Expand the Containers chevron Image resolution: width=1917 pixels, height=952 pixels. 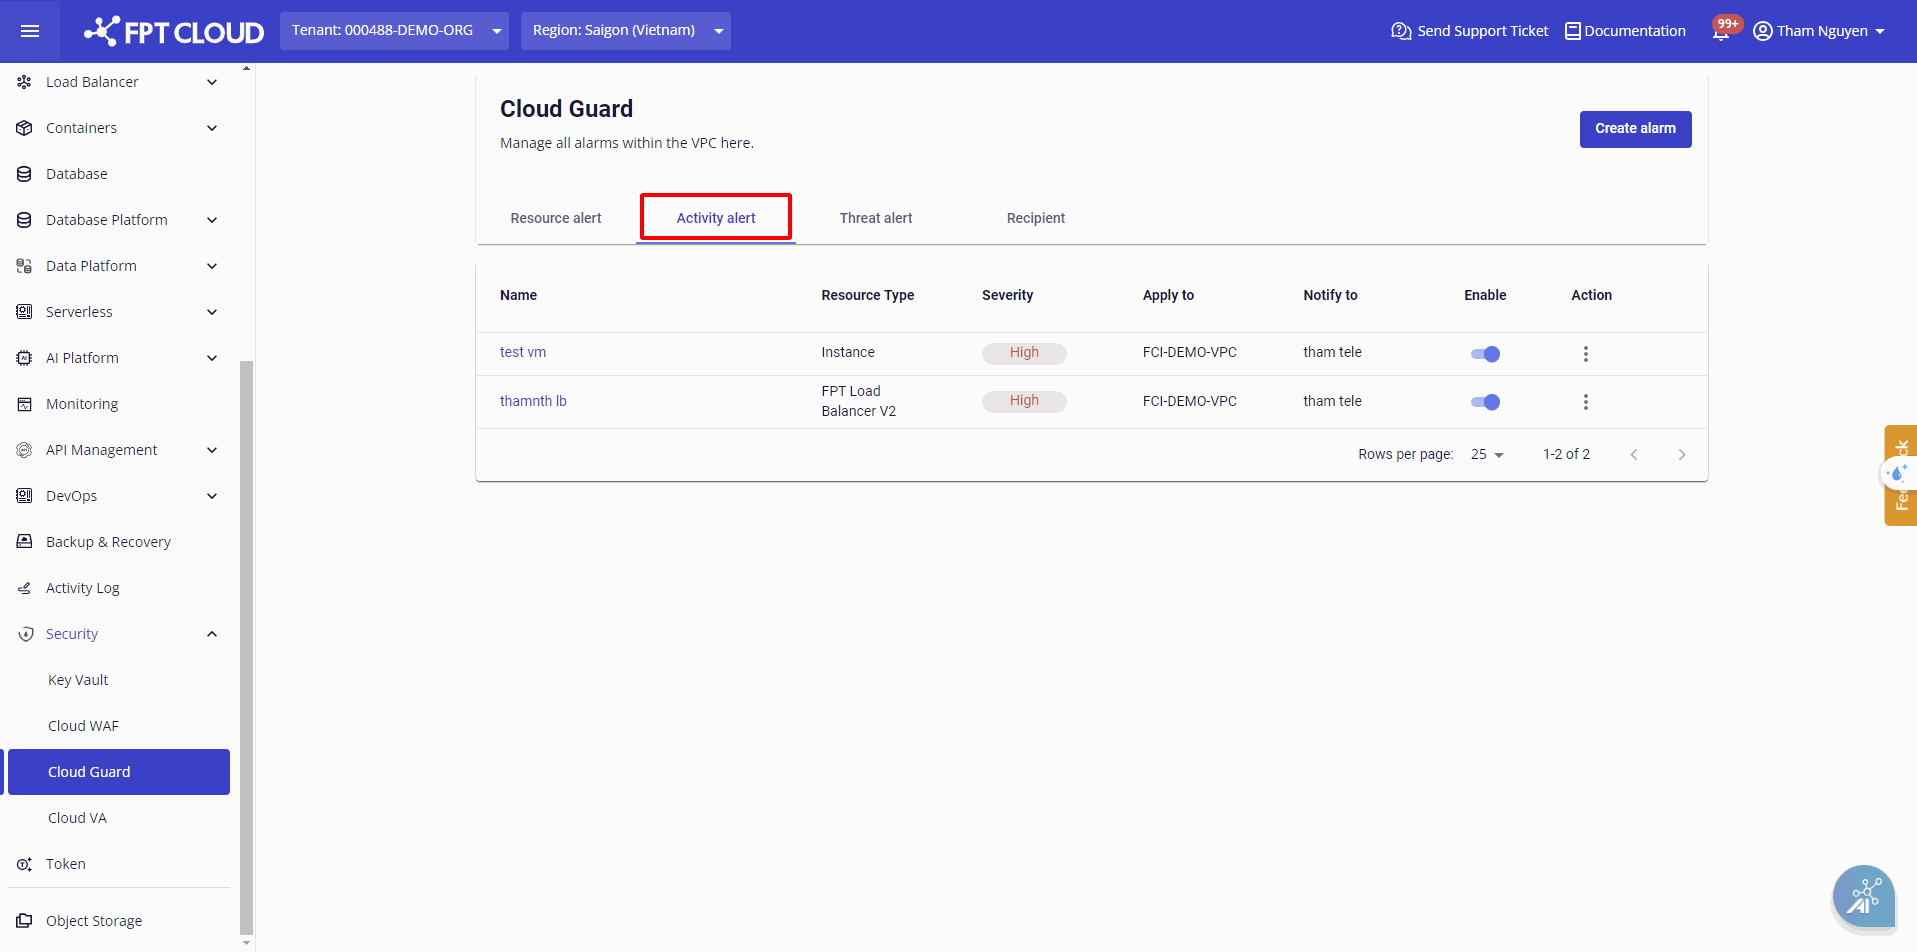(212, 128)
